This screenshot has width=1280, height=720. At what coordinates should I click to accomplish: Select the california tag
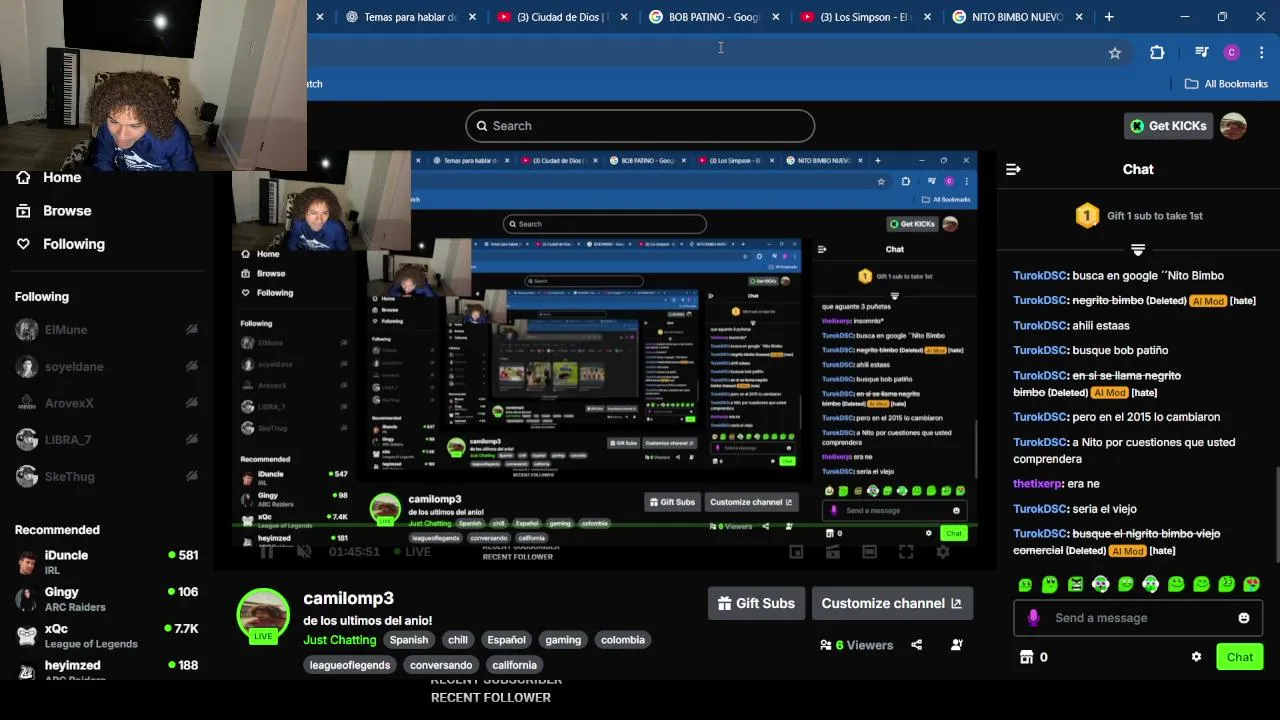tap(514, 665)
